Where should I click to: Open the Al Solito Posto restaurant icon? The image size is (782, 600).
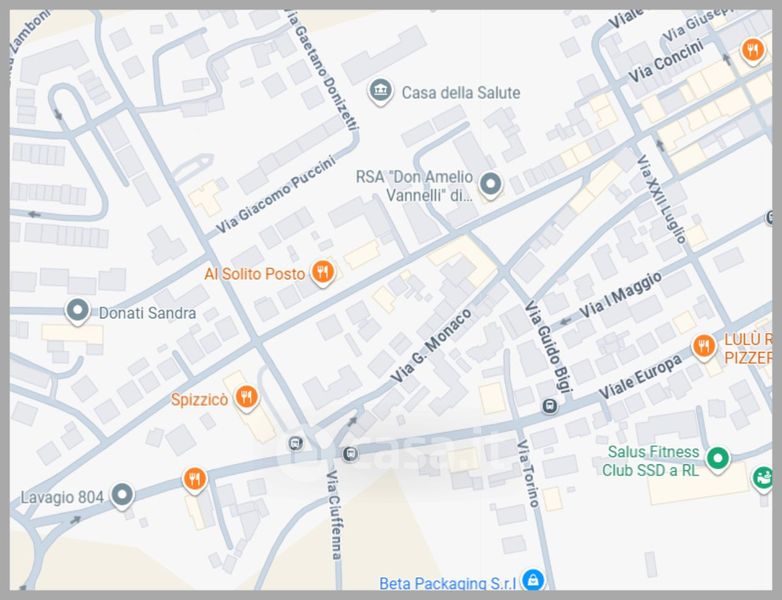tap(322, 272)
